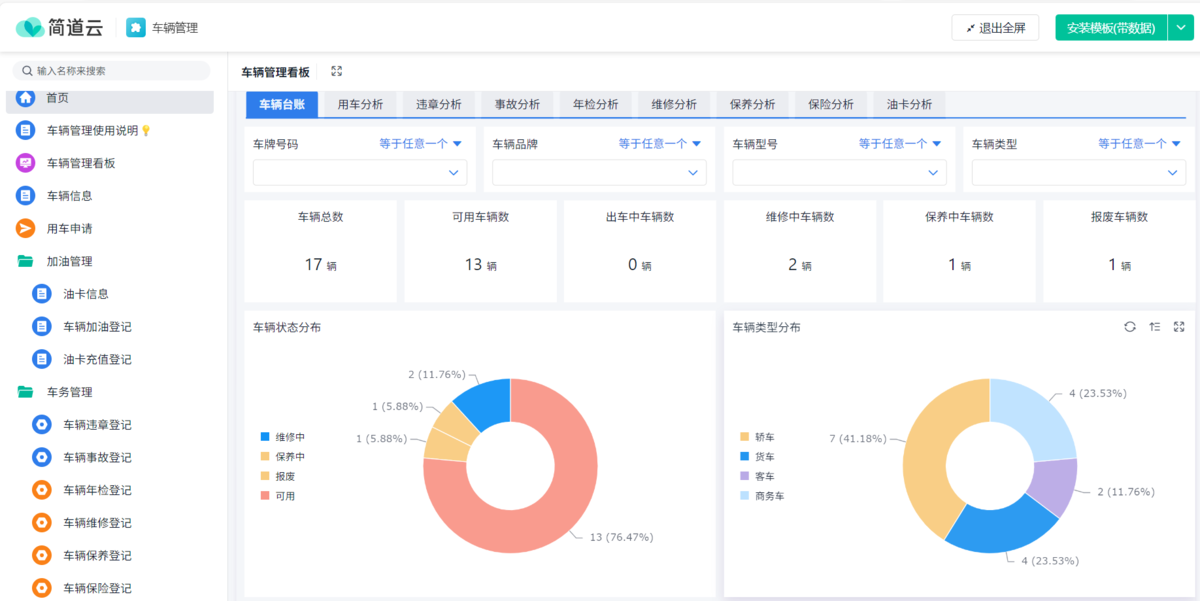Open 等于任意一个 condition for 车辆品牌

point(660,144)
